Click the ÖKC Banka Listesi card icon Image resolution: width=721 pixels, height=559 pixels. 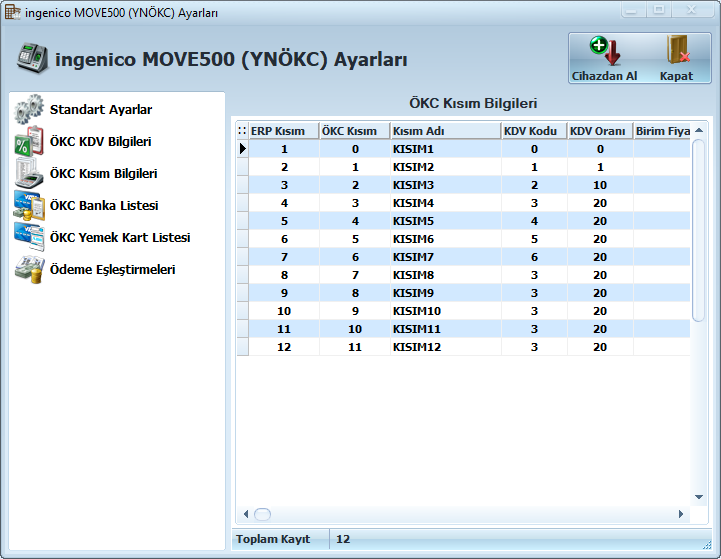[x=29, y=205]
